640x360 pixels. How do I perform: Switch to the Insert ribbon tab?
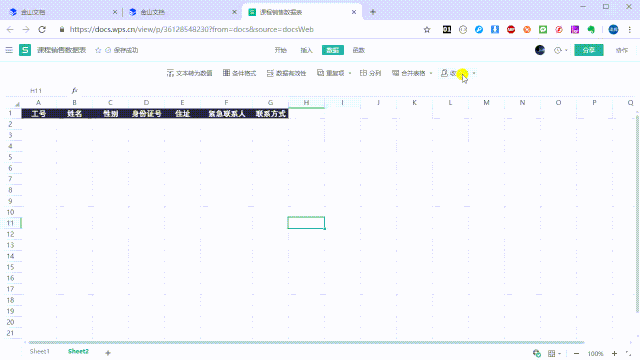click(x=306, y=50)
